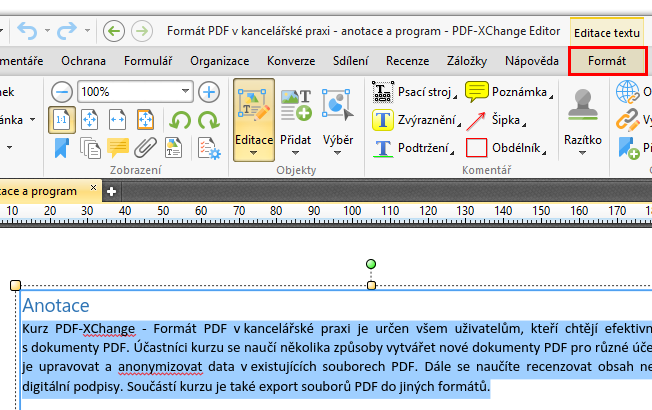Select the fit visible view icon
The width and height of the screenshot is (652, 410).
pyautogui.click(x=146, y=120)
